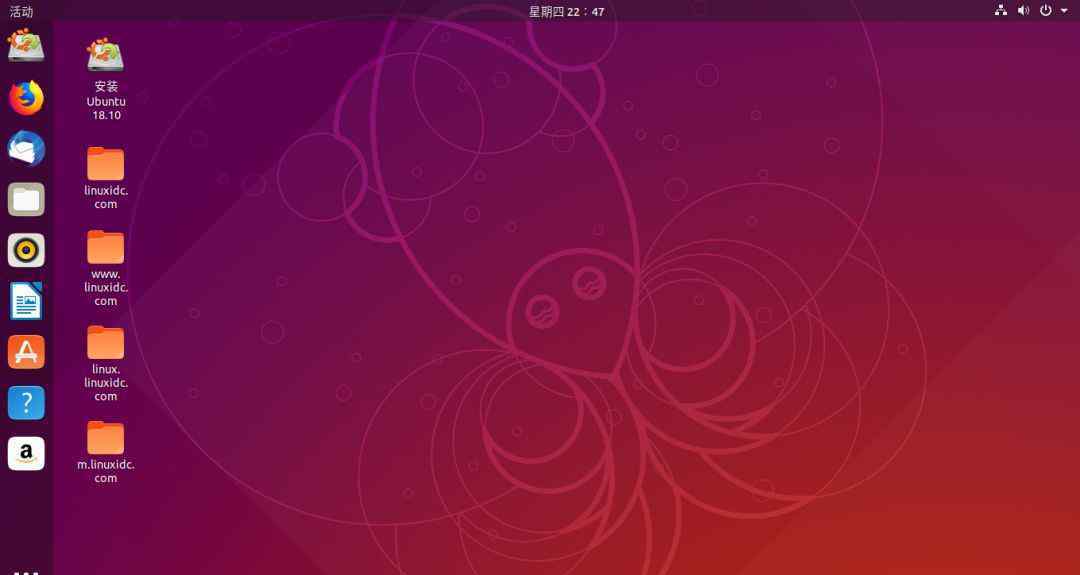
Task: Open LibreOffice Writer from the dock
Action: pos(26,301)
